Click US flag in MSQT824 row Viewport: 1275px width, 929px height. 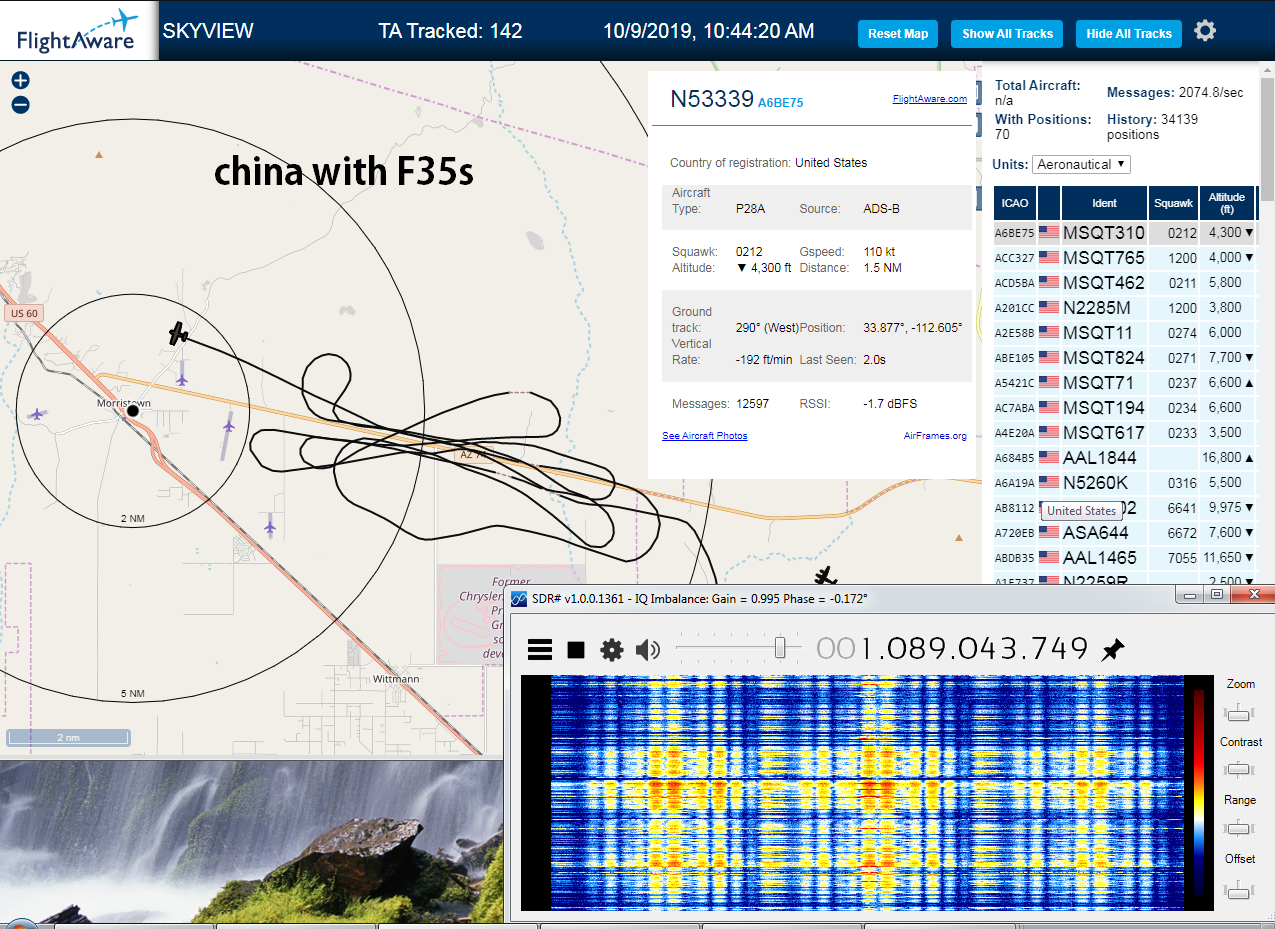(1049, 358)
